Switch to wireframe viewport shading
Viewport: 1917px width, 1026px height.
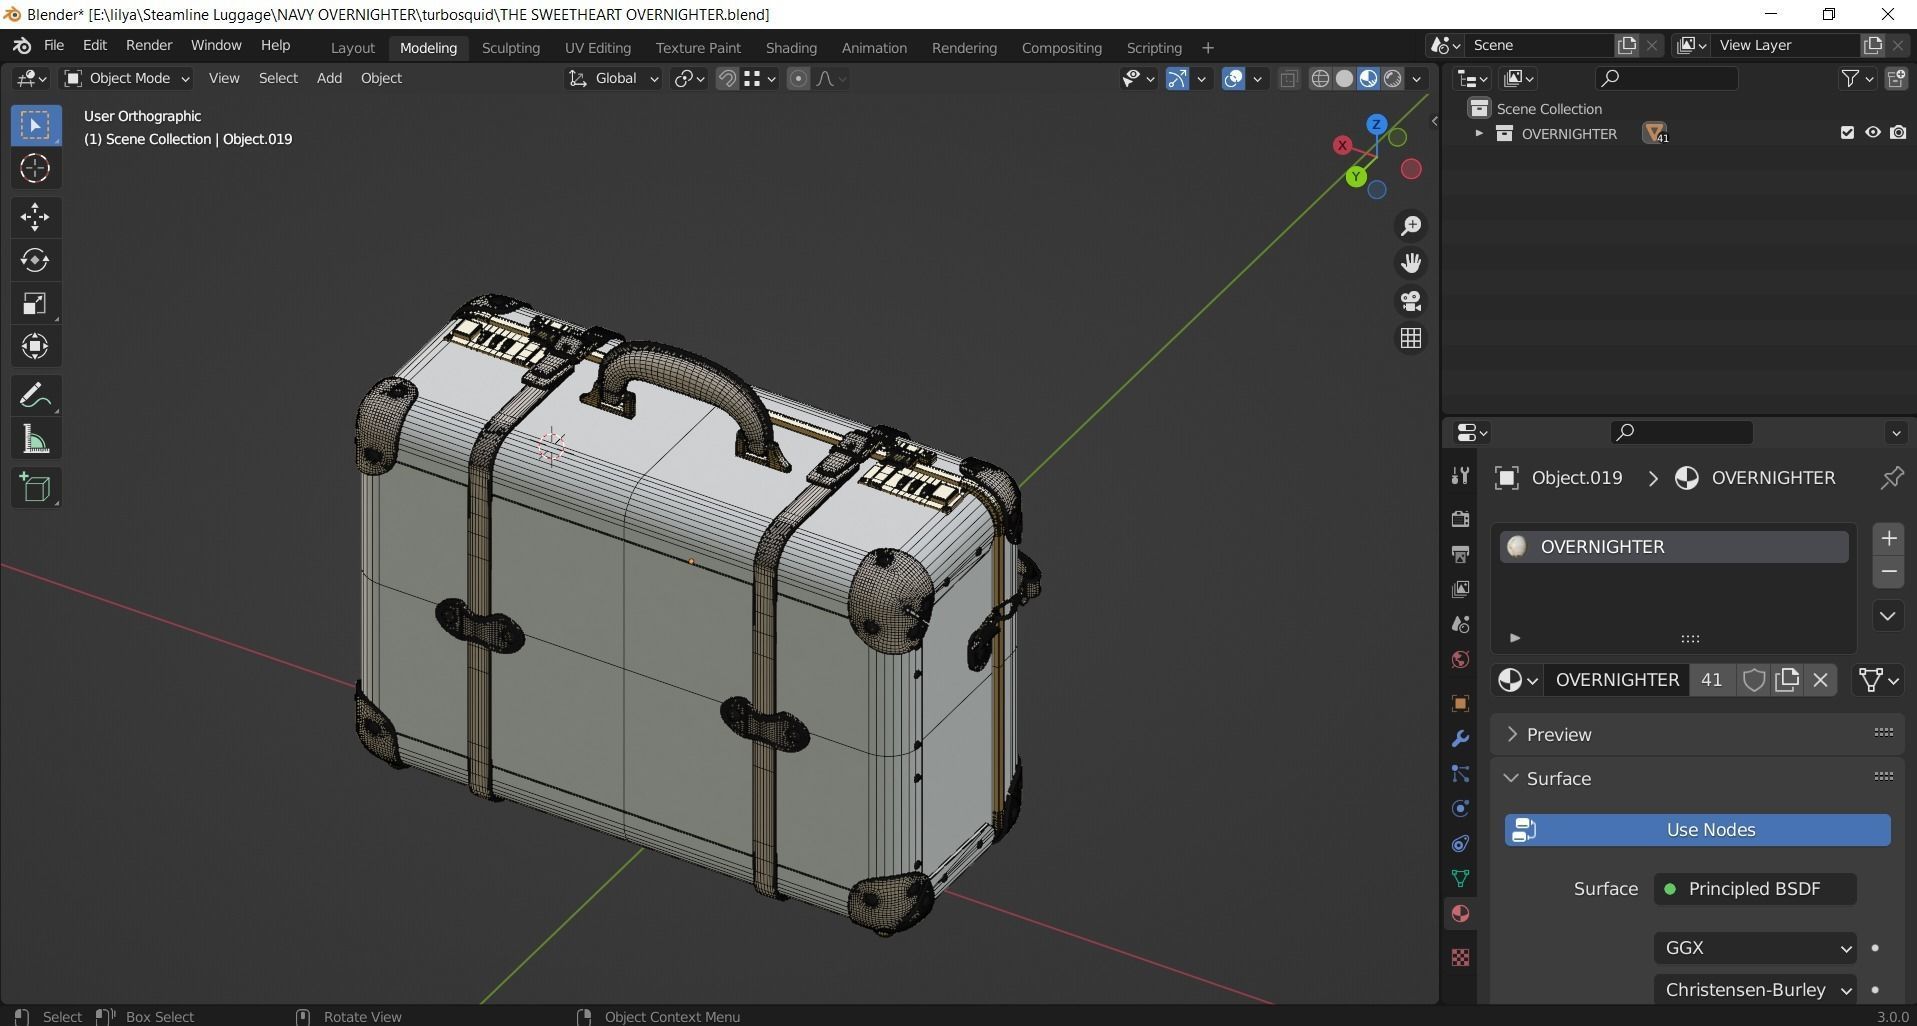point(1320,79)
